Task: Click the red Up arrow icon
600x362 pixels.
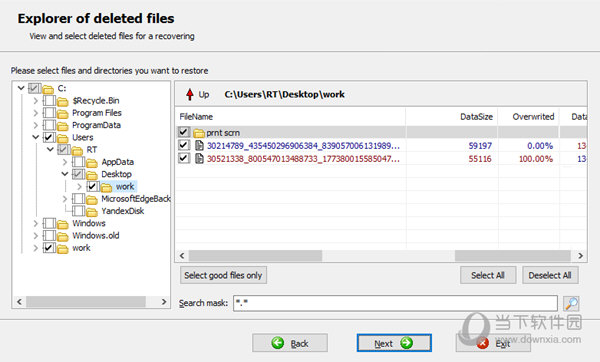Action: [190, 94]
